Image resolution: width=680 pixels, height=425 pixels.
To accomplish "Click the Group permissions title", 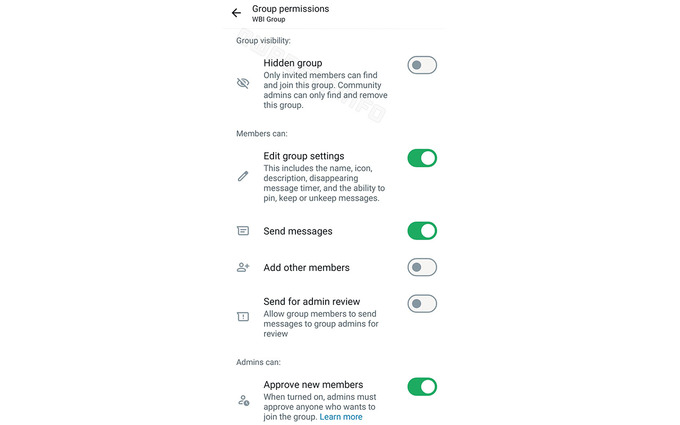I will pyautogui.click(x=290, y=9).
